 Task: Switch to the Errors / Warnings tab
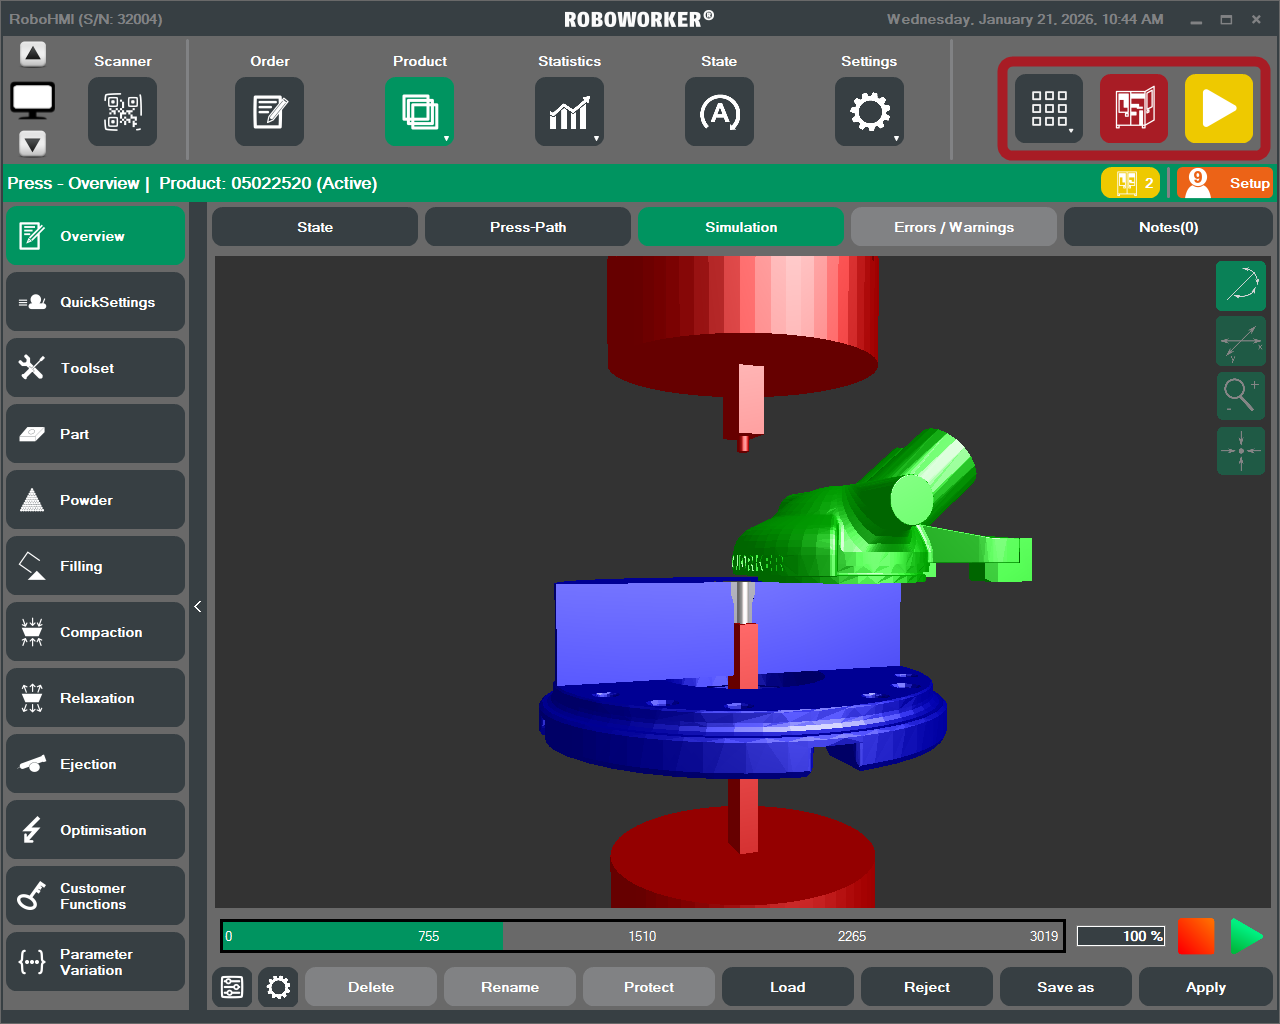point(954,227)
